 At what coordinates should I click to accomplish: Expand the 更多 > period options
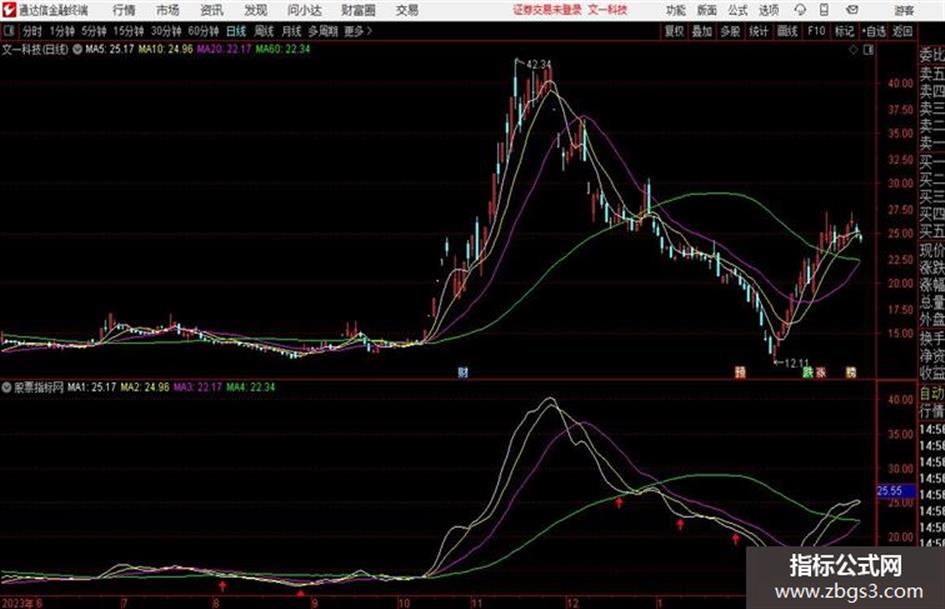click(358, 31)
